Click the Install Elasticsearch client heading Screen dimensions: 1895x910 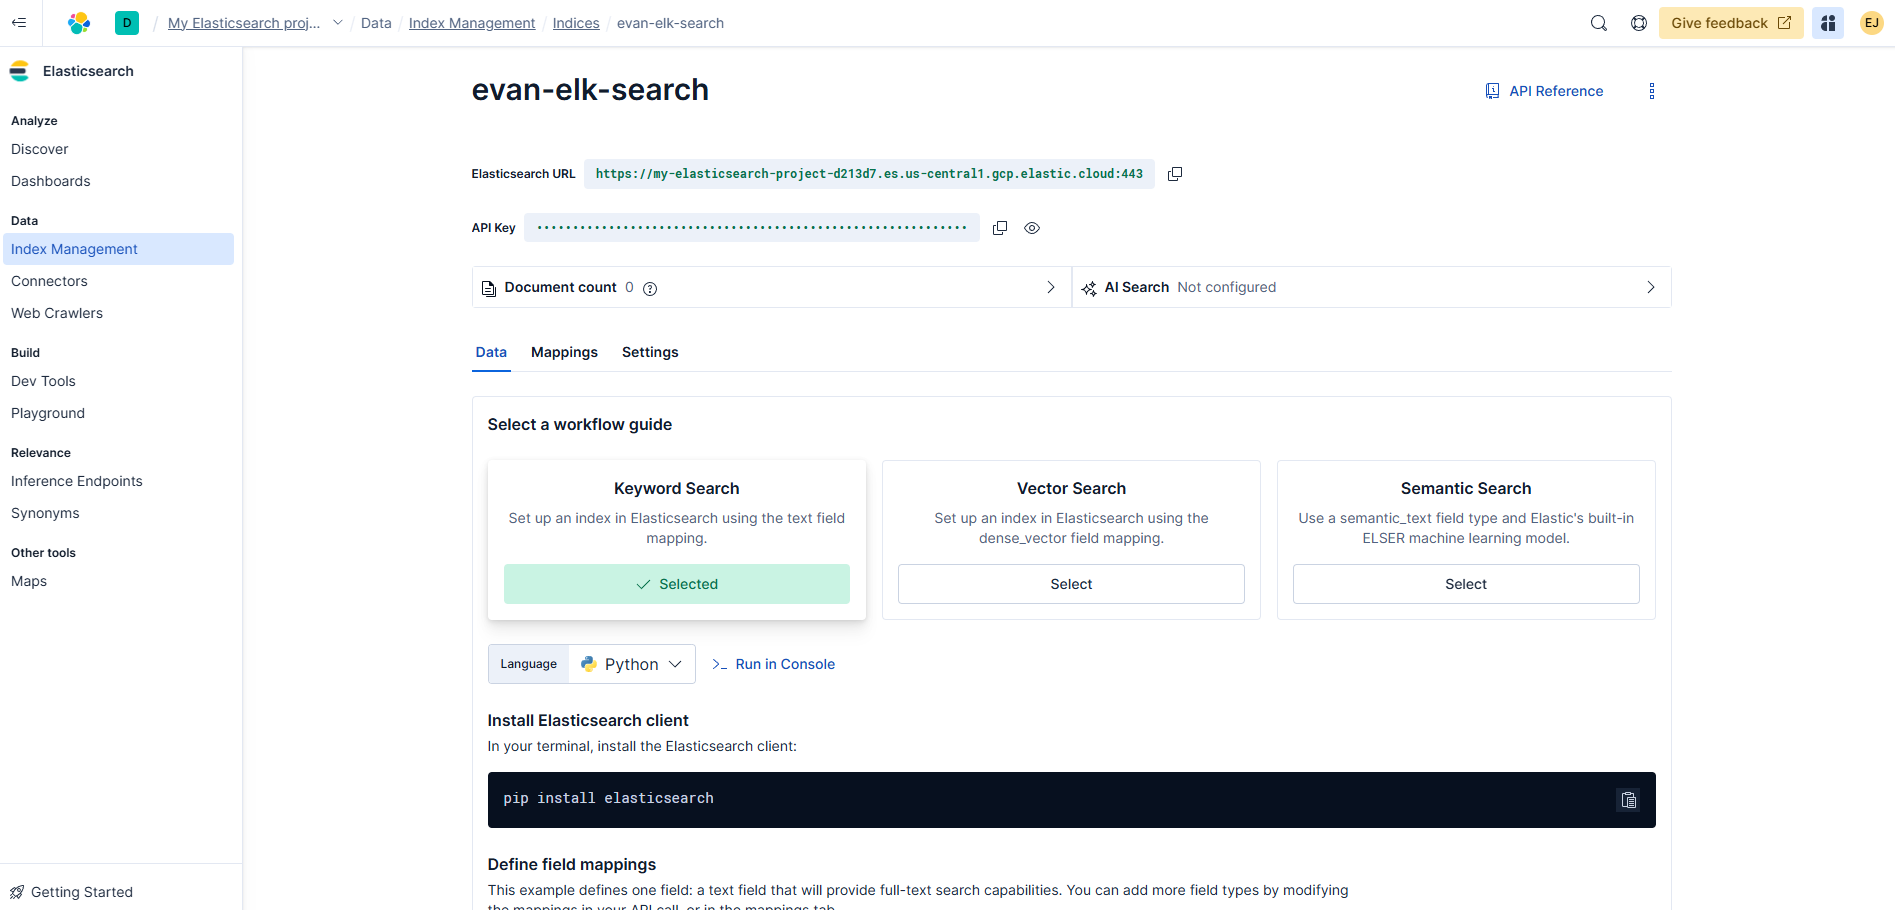(x=588, y=720)
